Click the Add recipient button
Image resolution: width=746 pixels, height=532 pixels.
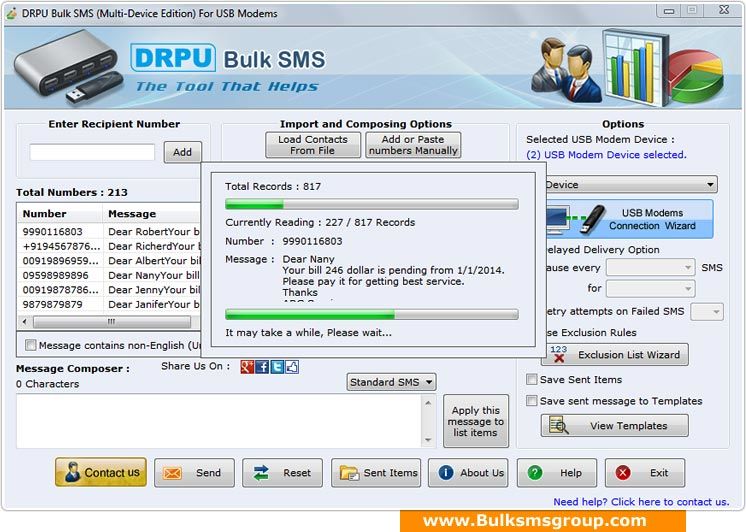click(x=182, y=152)
